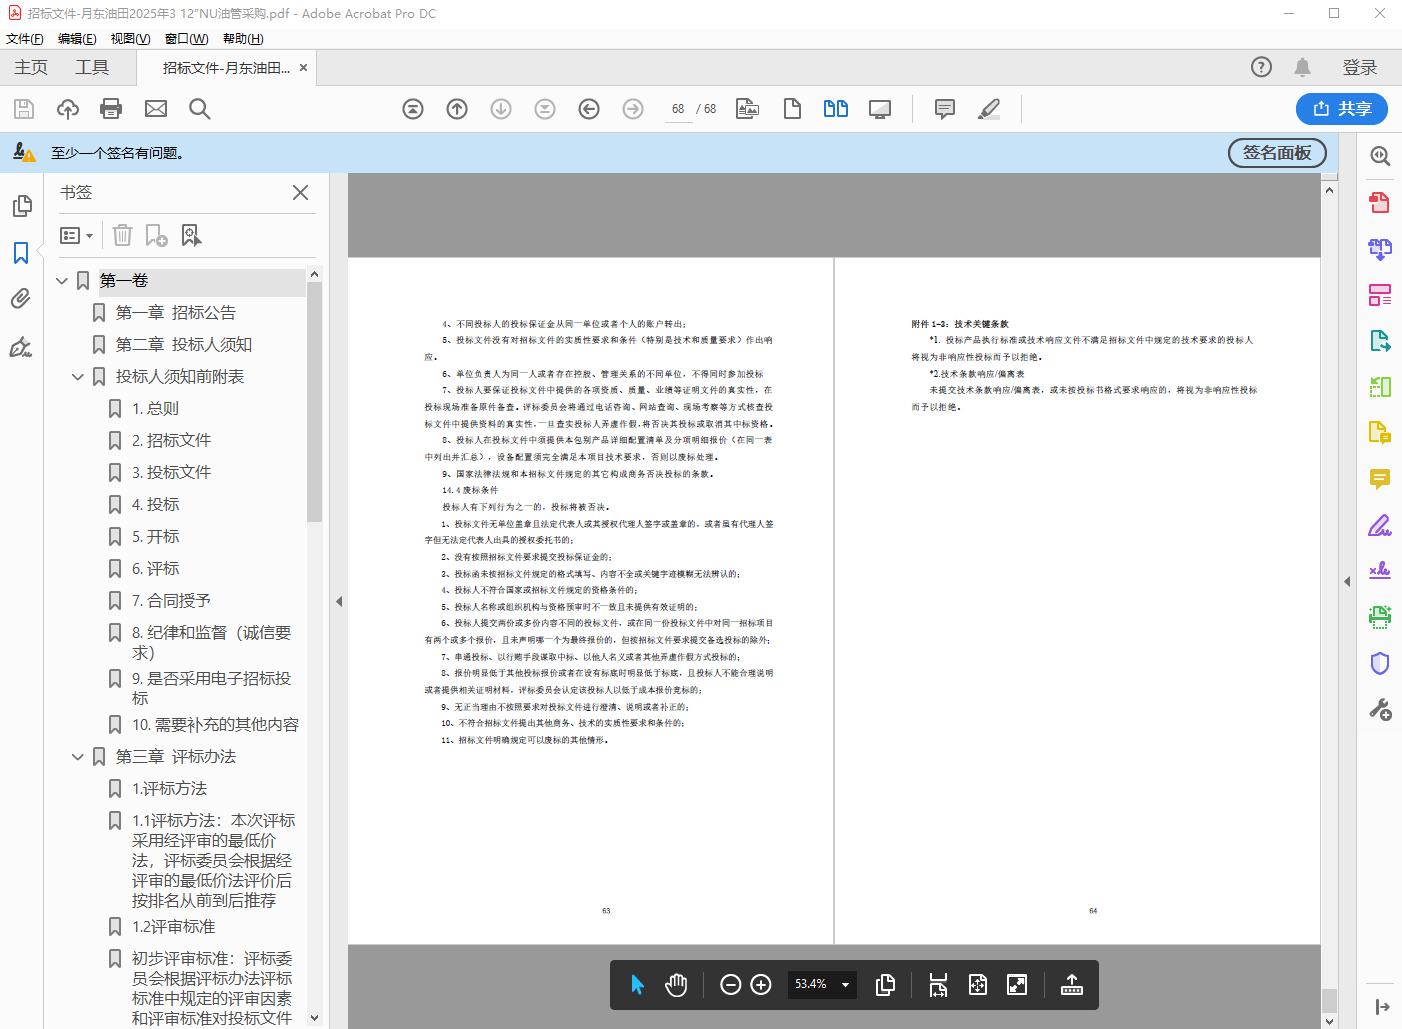
Task: Open the Signature Panel button
Action: pyautogui.click(x=1277, y=153)
